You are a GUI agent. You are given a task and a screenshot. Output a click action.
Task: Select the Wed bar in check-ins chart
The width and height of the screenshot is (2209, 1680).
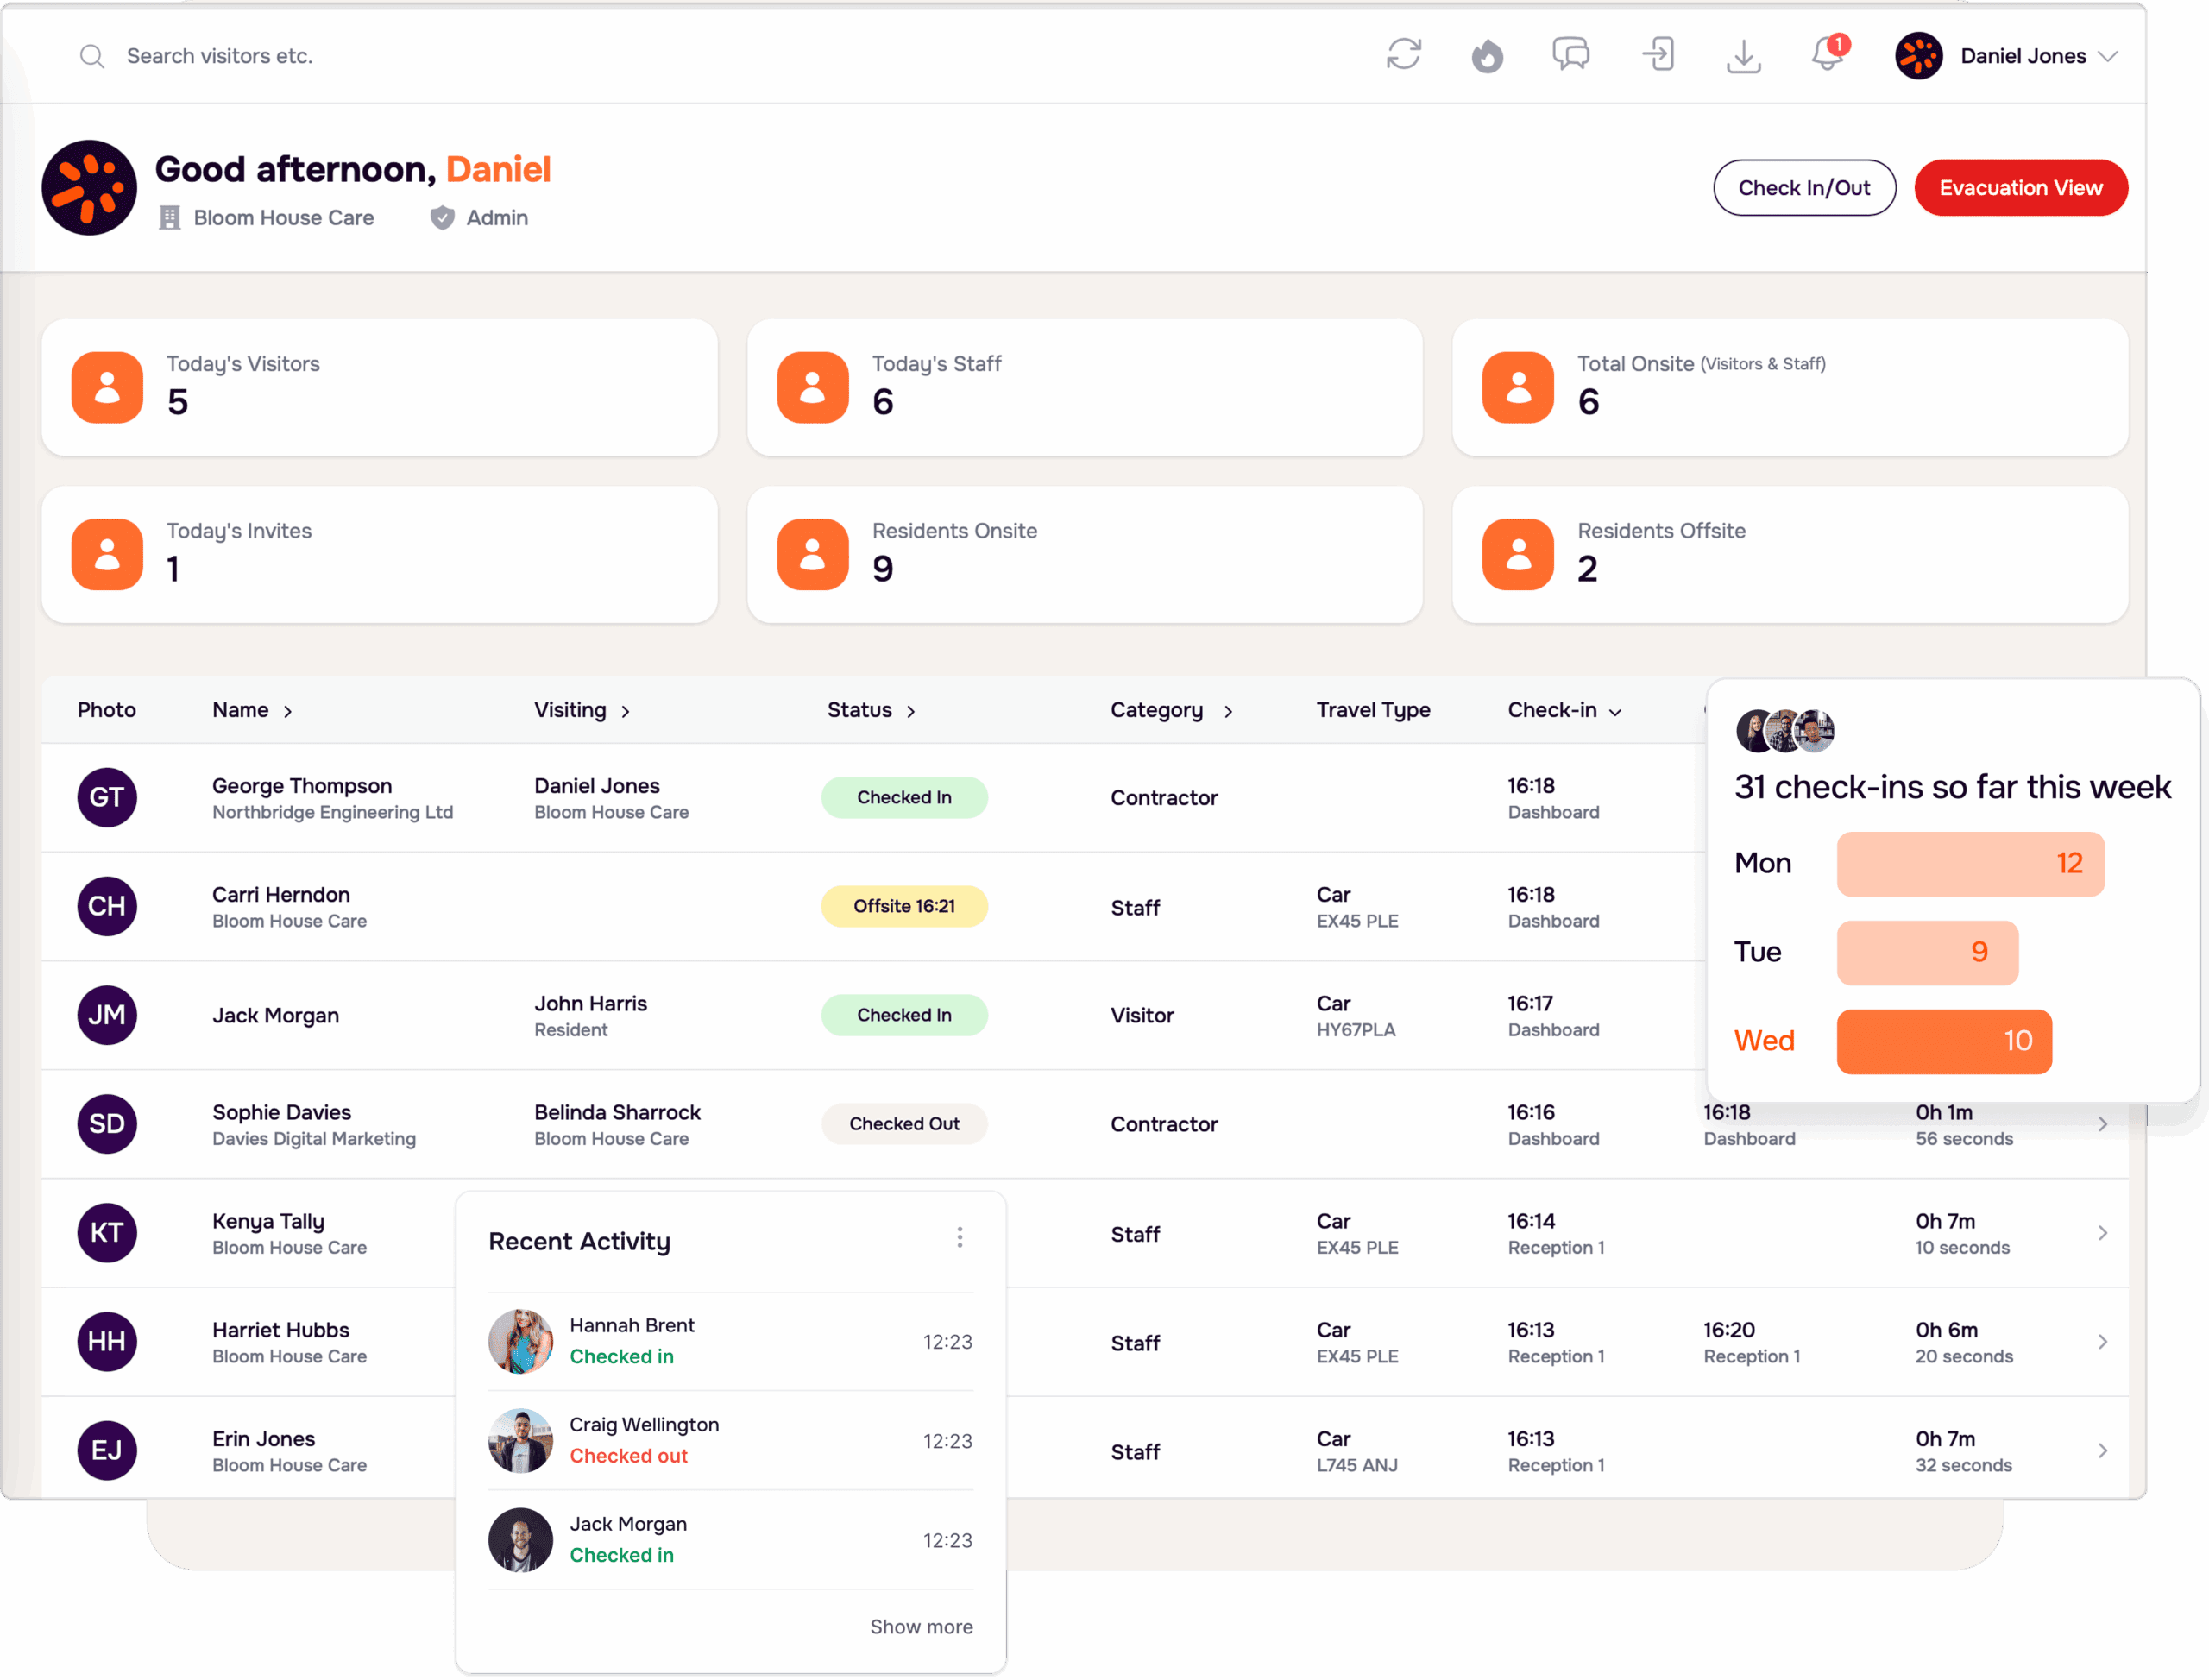point(1943,1041)
